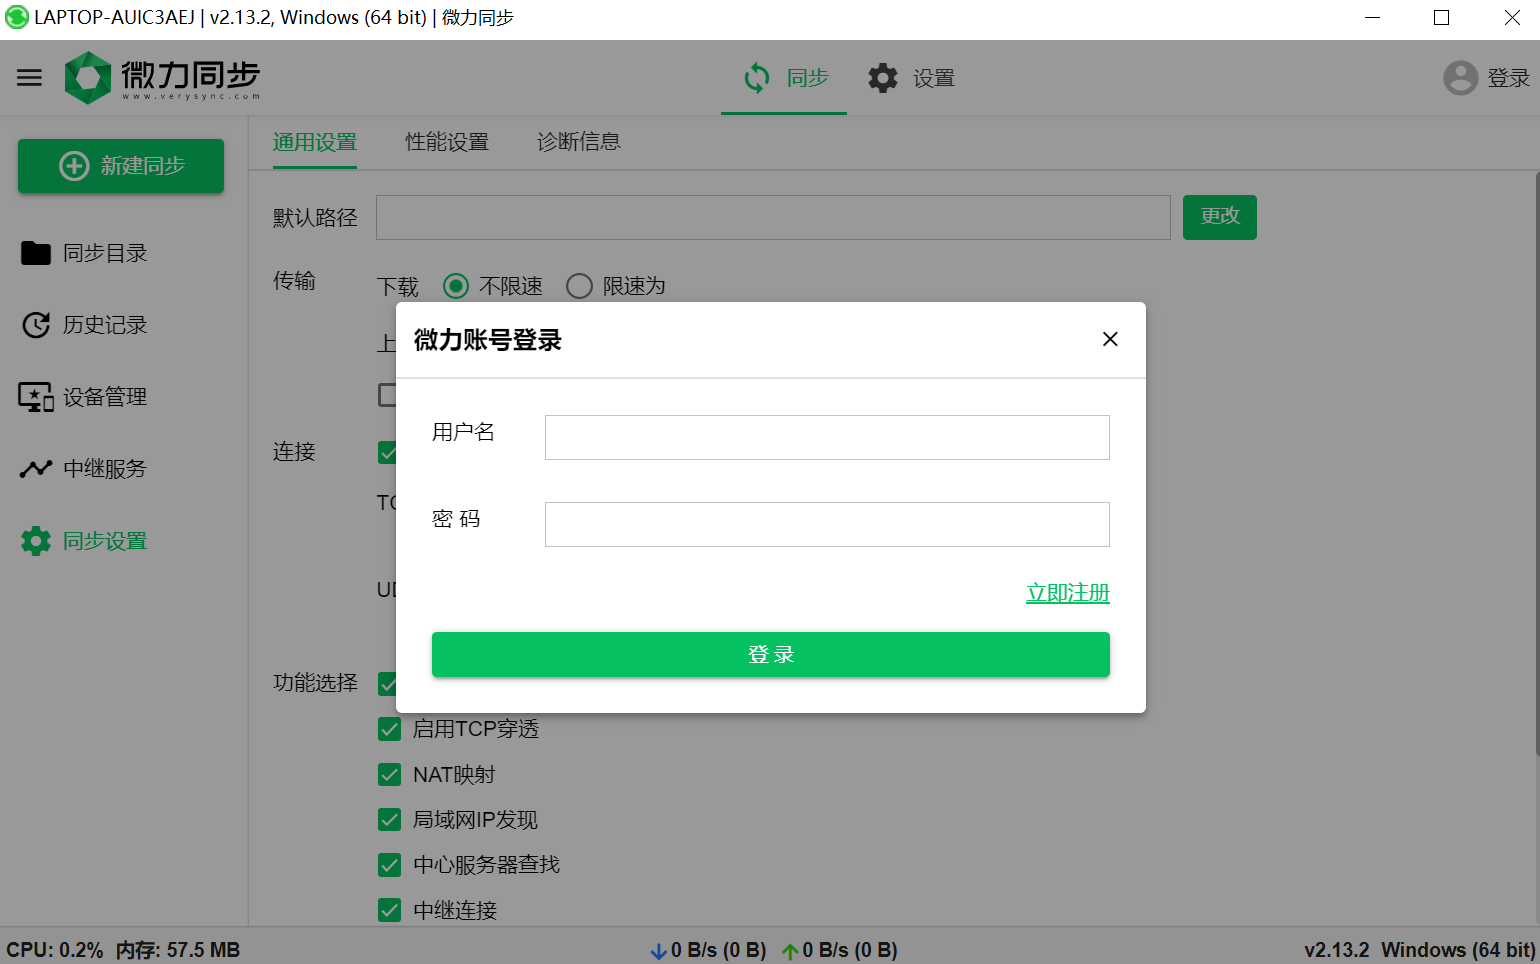Click the green 登录 button in dialog
The height and width of the screenshot is (964, 1540).
(x=770, y=655)
